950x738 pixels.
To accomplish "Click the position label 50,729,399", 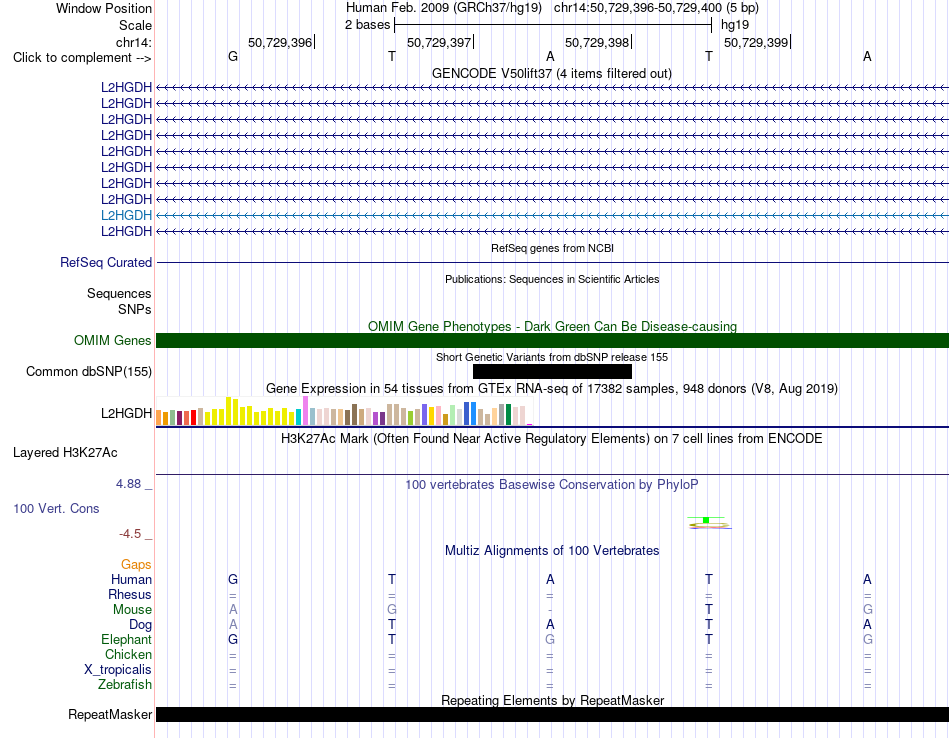I will 756,42.
